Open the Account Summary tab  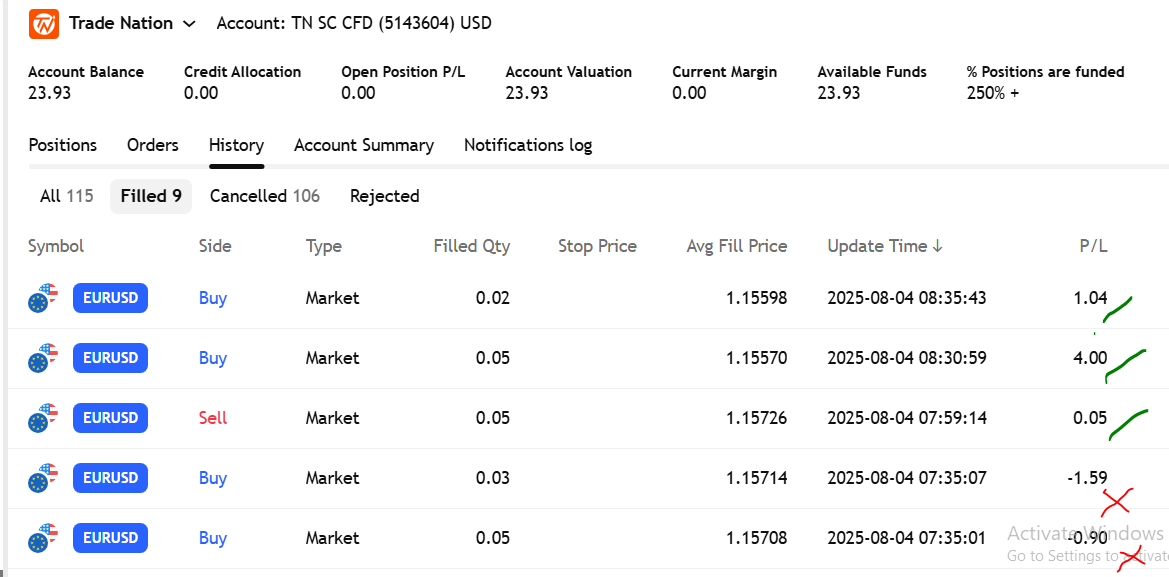(x=363, y=145)
